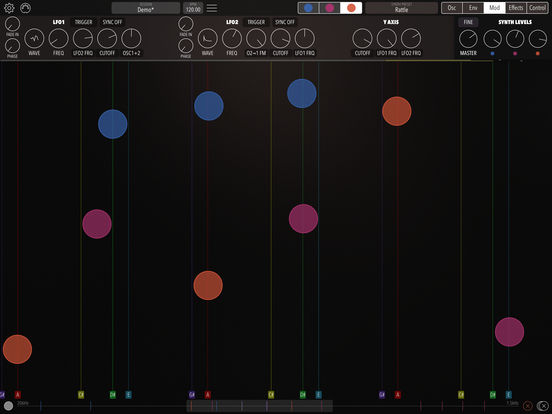Switch to the Osc tab
Screen dimensions: 552x414
(x=452, y=8)
